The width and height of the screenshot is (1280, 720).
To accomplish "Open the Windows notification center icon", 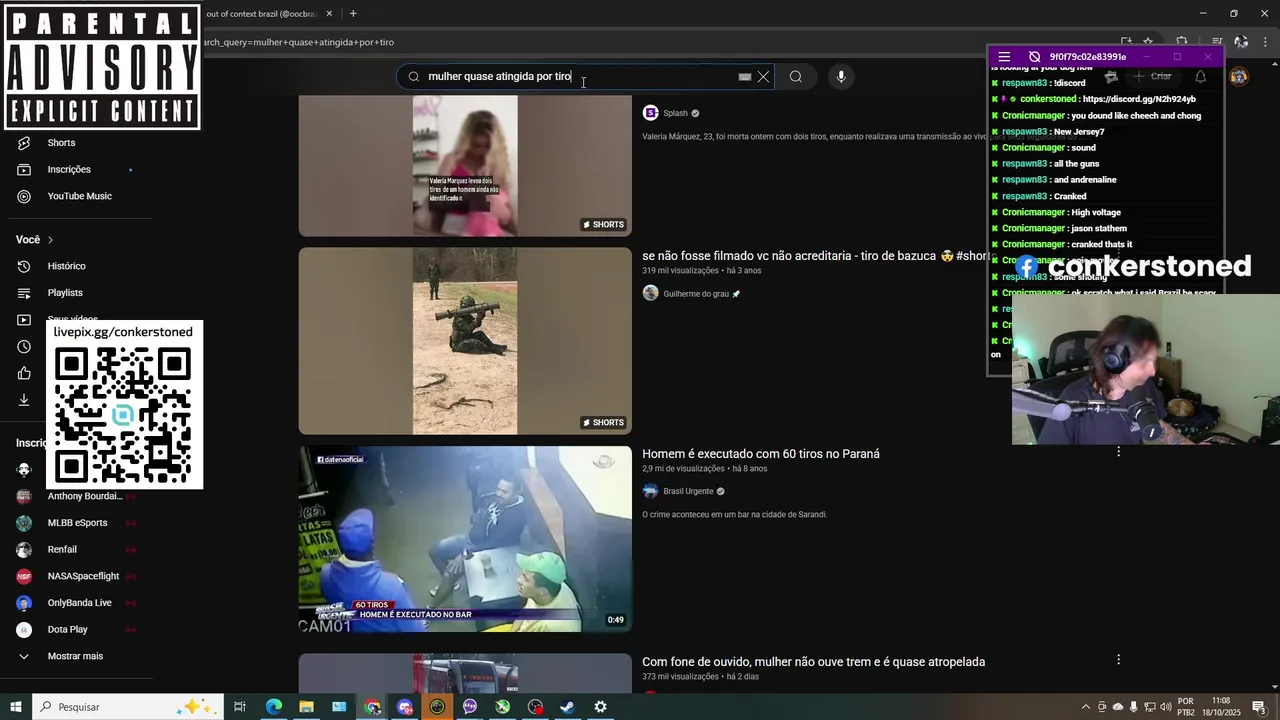I will coord(1259,707).
